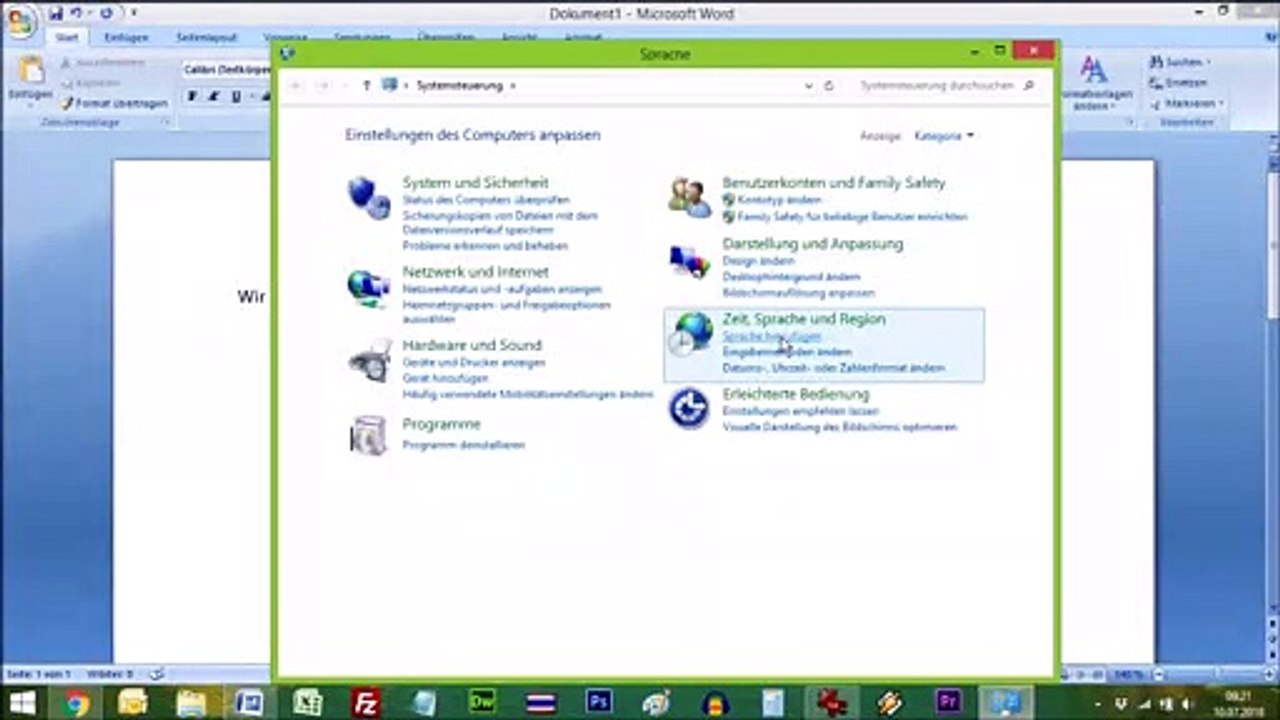The width and height of the screenshot is (1280, 720).
Task: Open Dreamweaver from the taskbar
Action: pyautogui.click(x=484, y=703)
